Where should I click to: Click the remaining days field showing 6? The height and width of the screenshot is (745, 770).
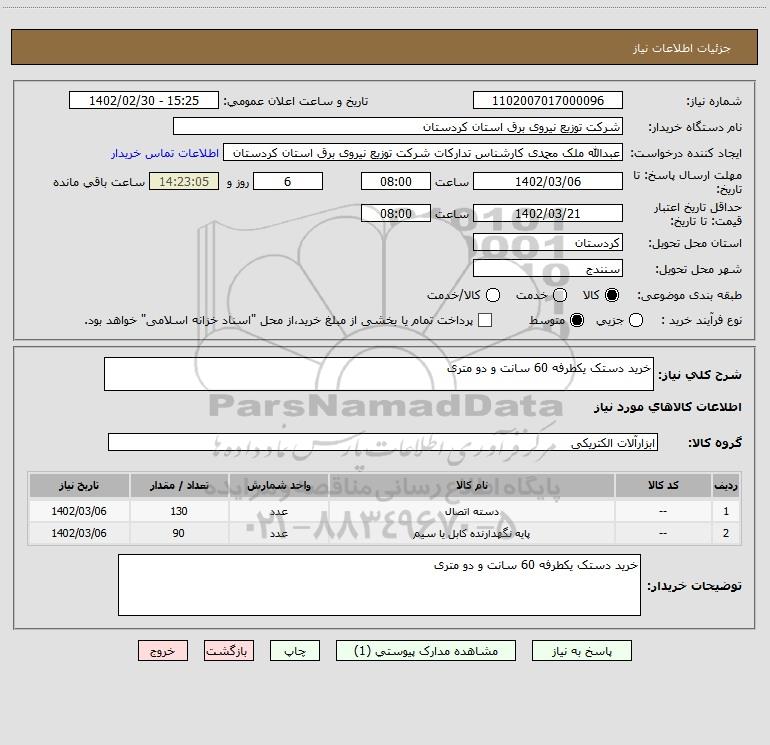tap(288, 181)
